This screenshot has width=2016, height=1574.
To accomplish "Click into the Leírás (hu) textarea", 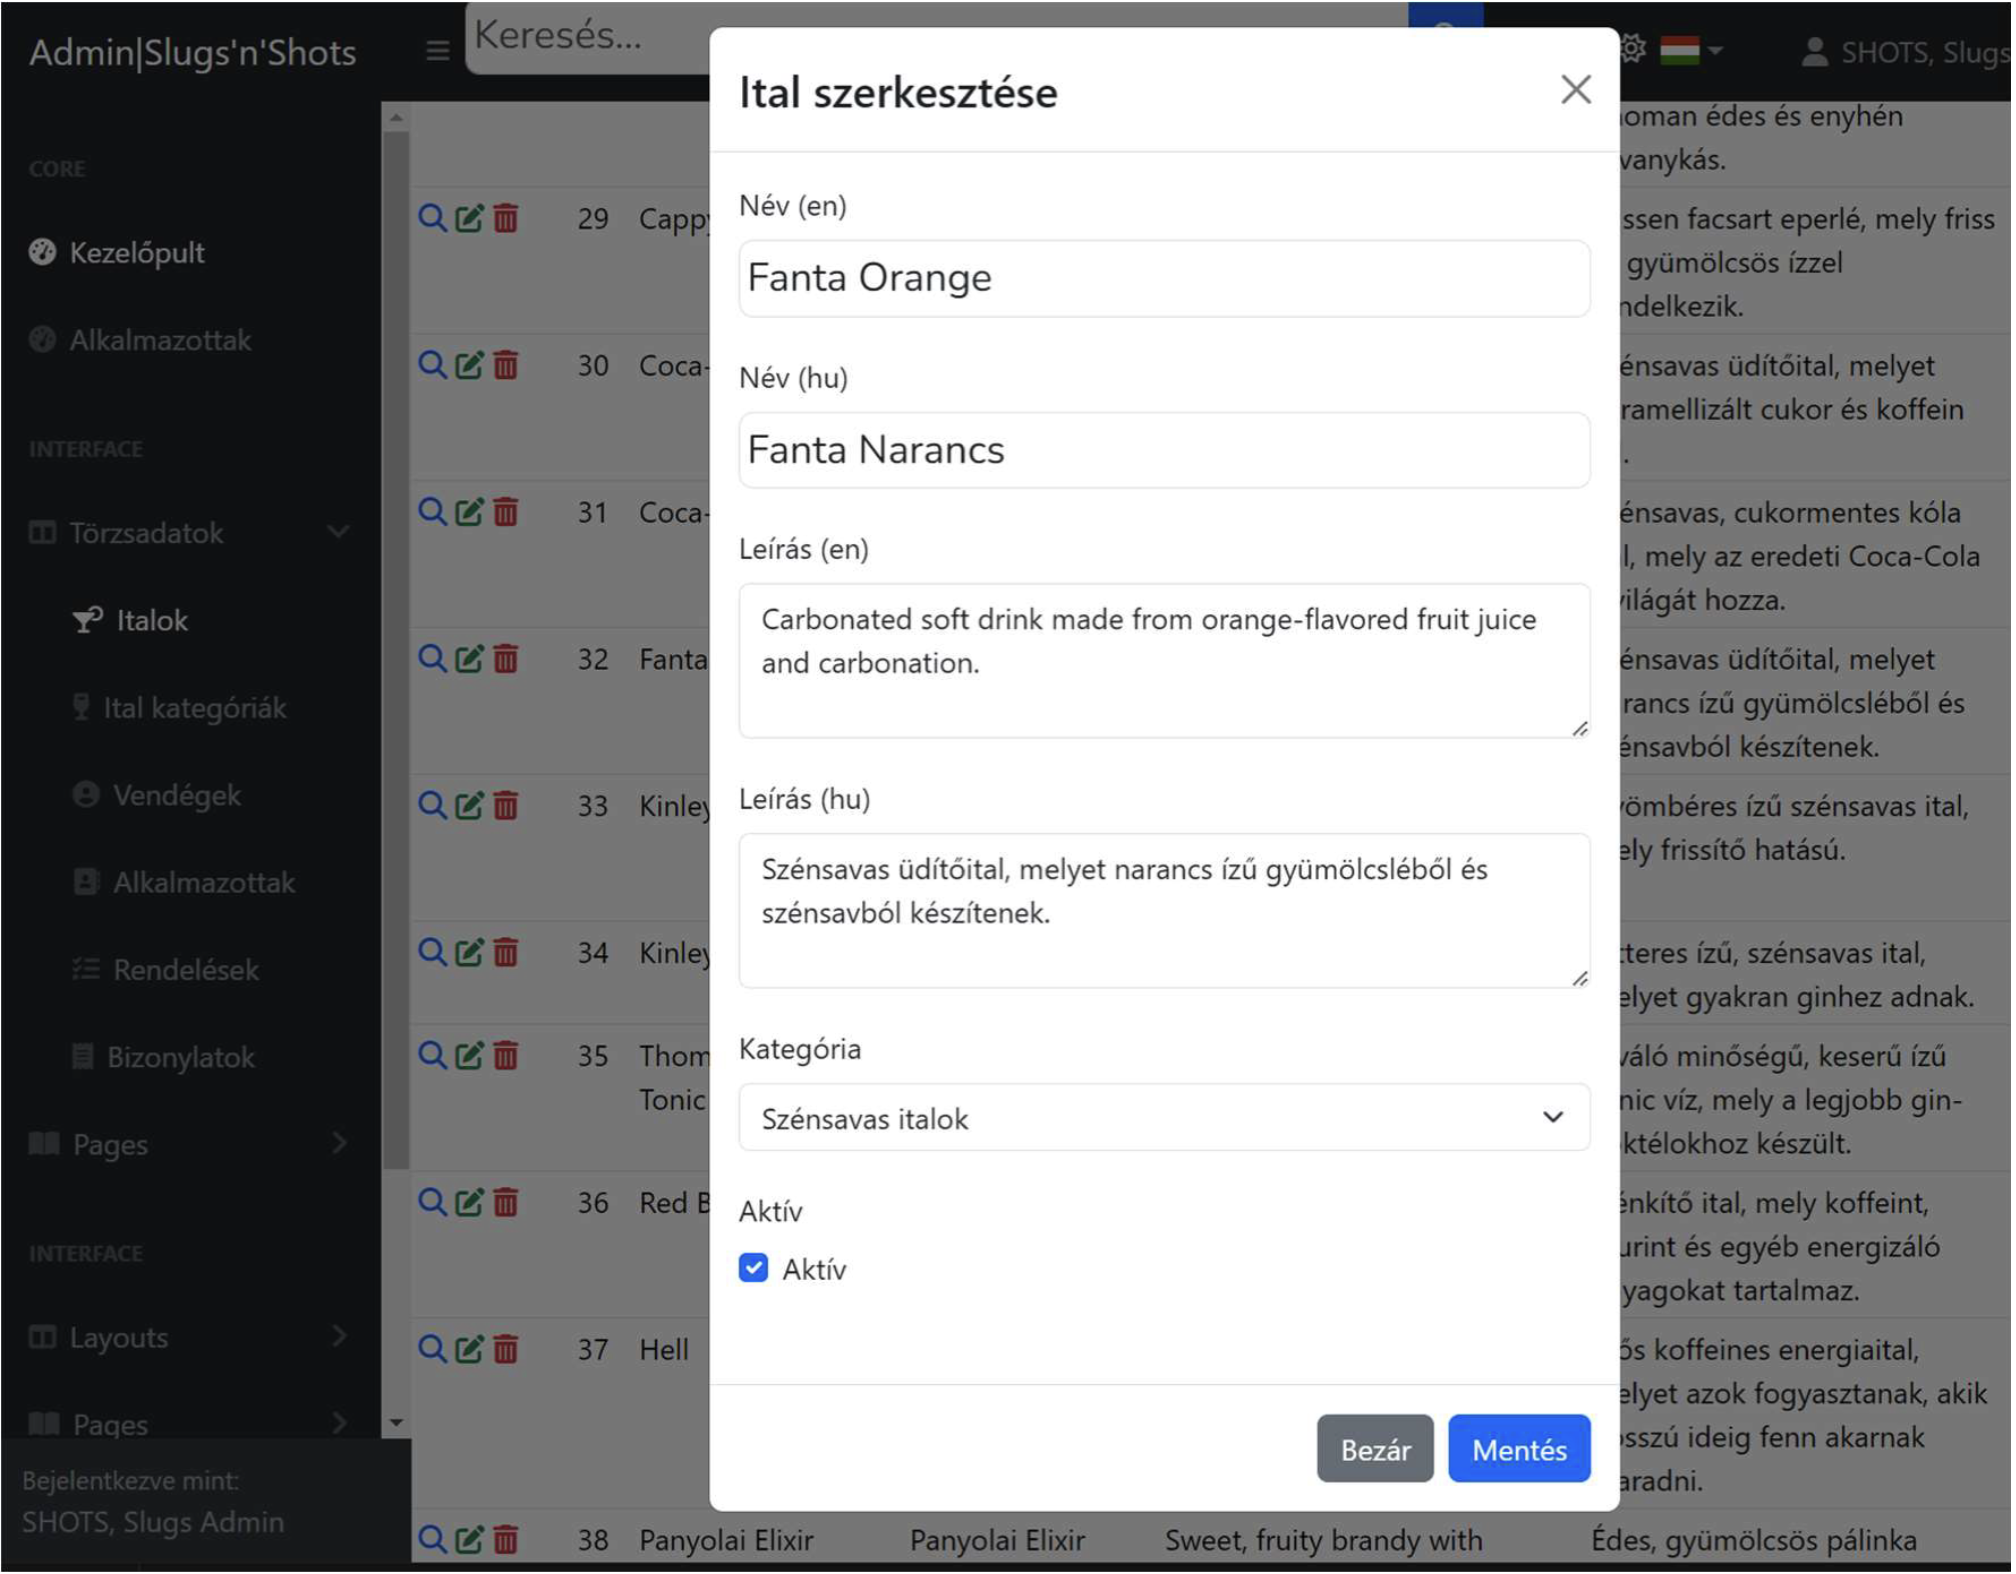I will [1166, 912].
